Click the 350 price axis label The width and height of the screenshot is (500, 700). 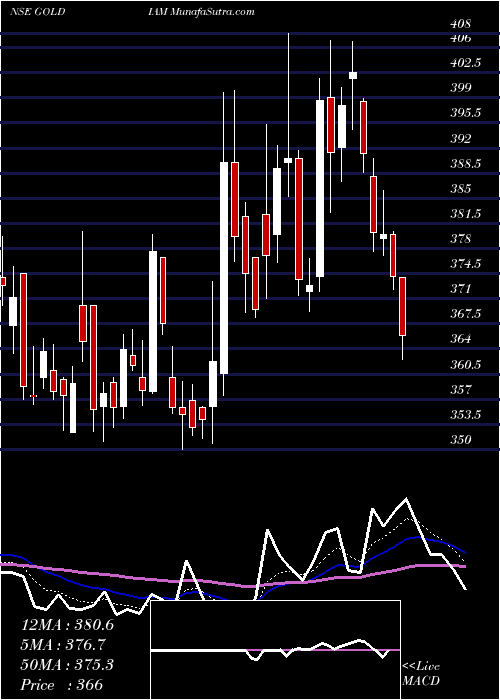click(461, 440)
